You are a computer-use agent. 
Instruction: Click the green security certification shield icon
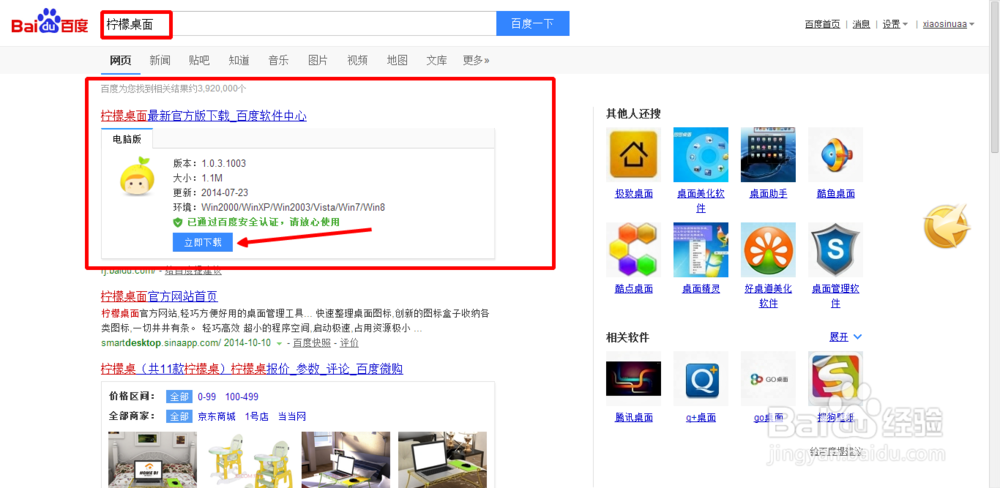pos(178,222)
